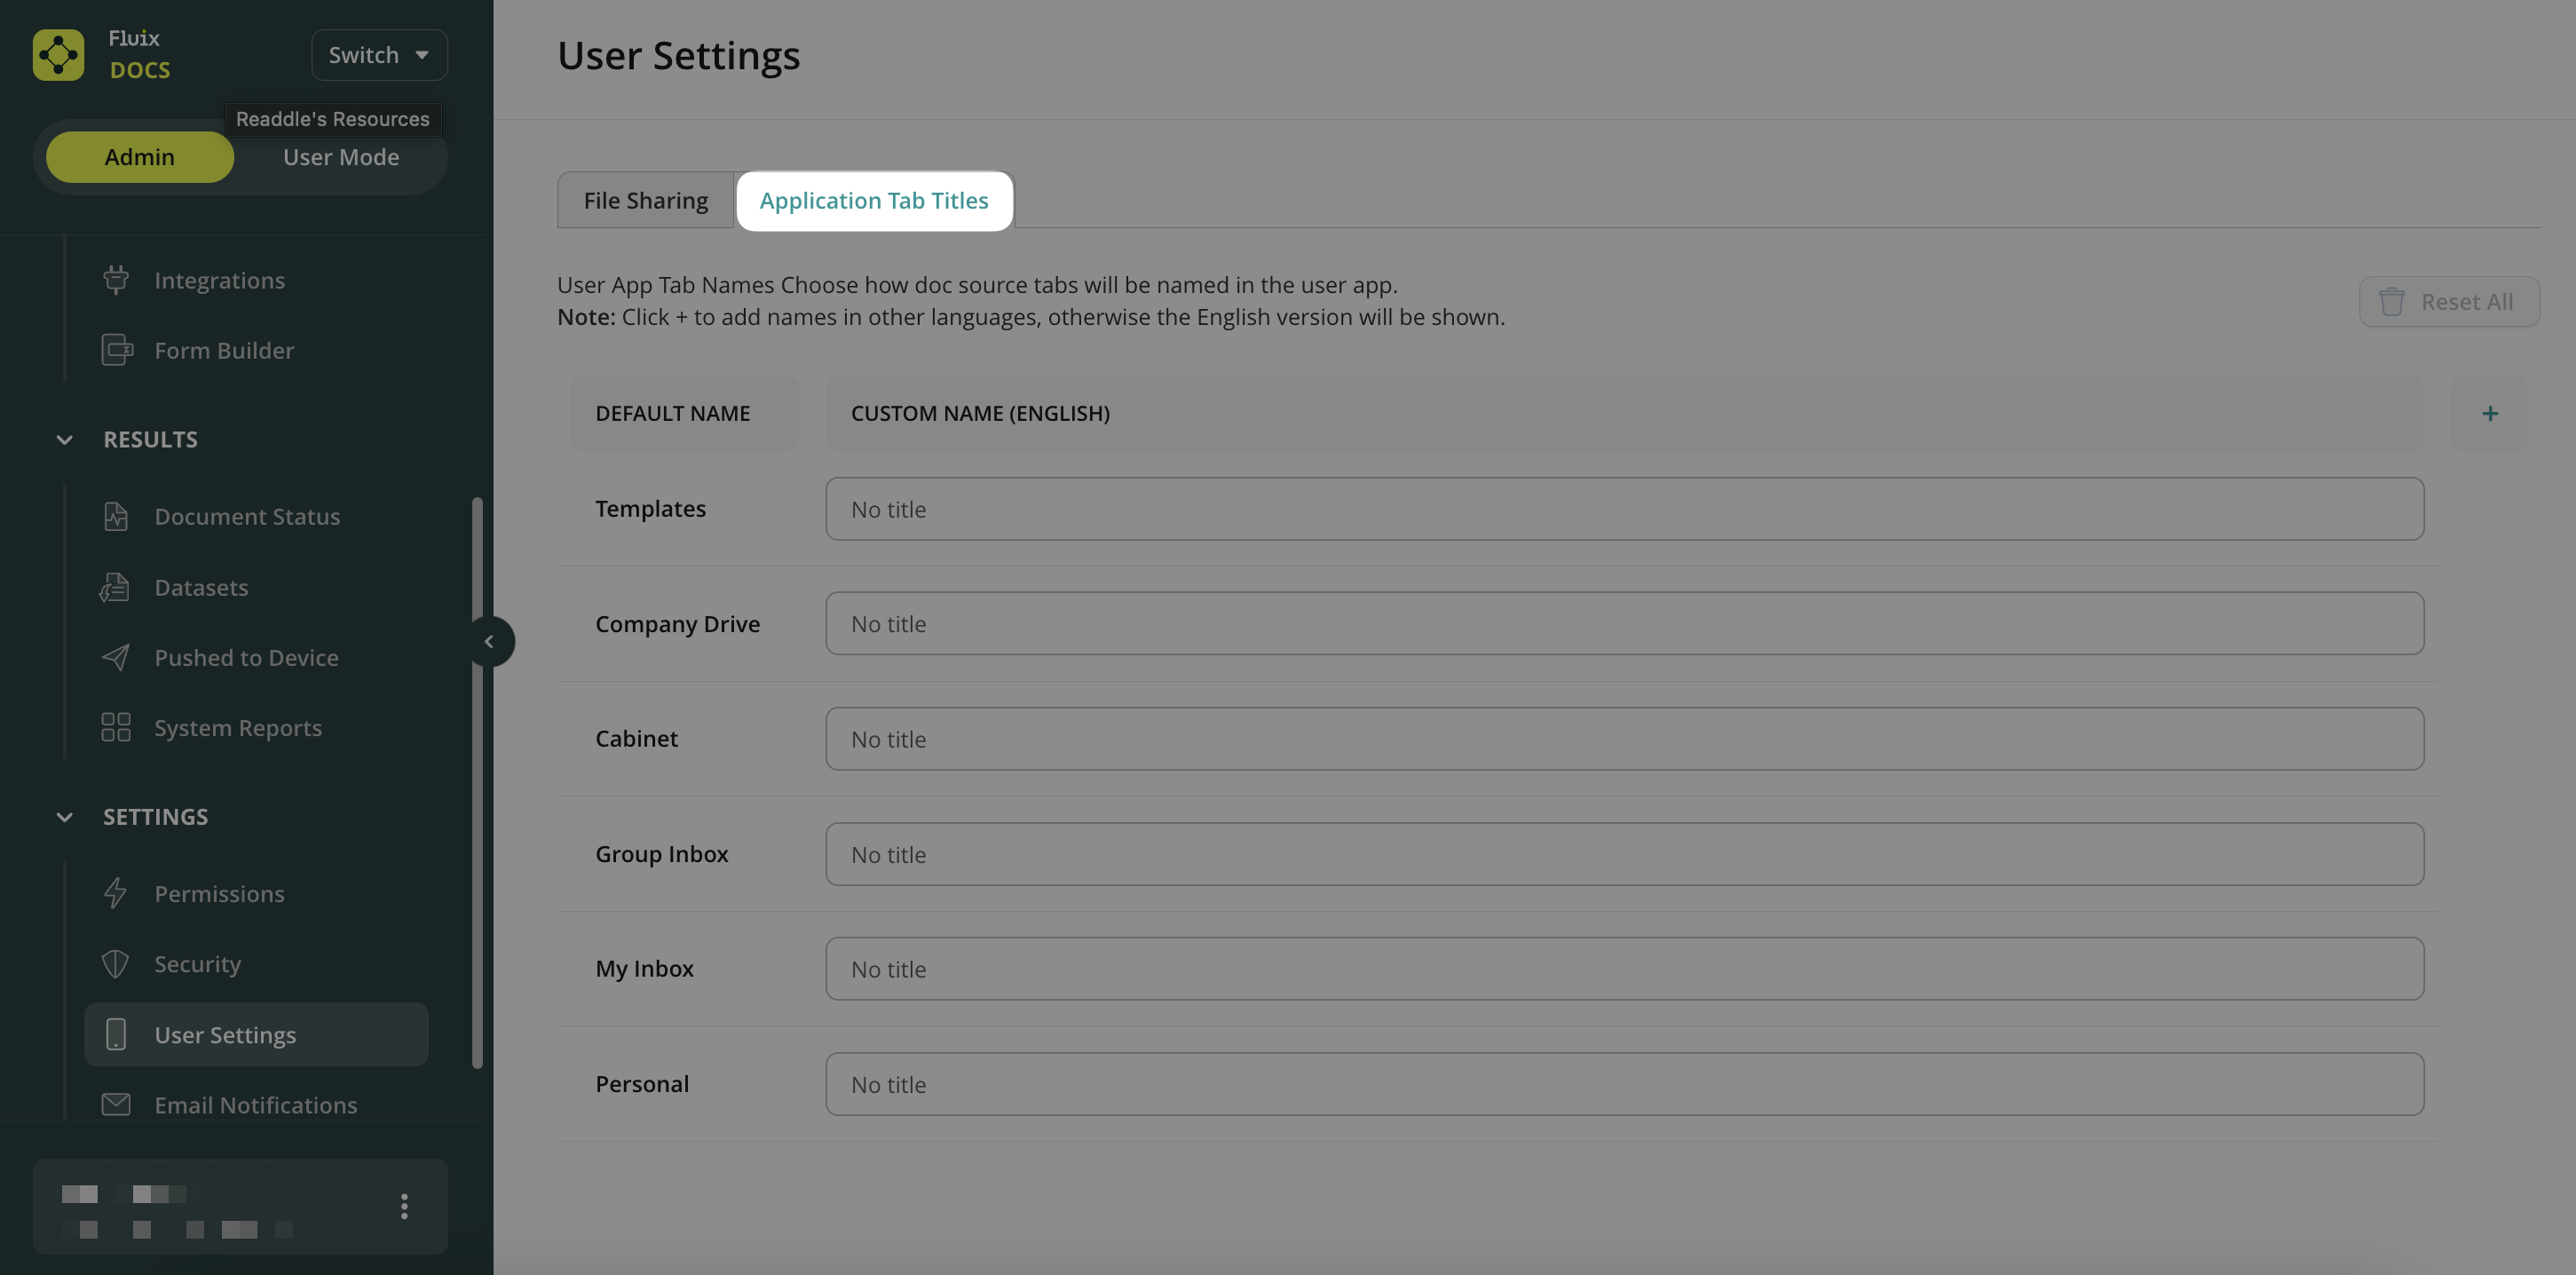Open System Reports grid icon

pyautogui.click(x=116, y=727)
